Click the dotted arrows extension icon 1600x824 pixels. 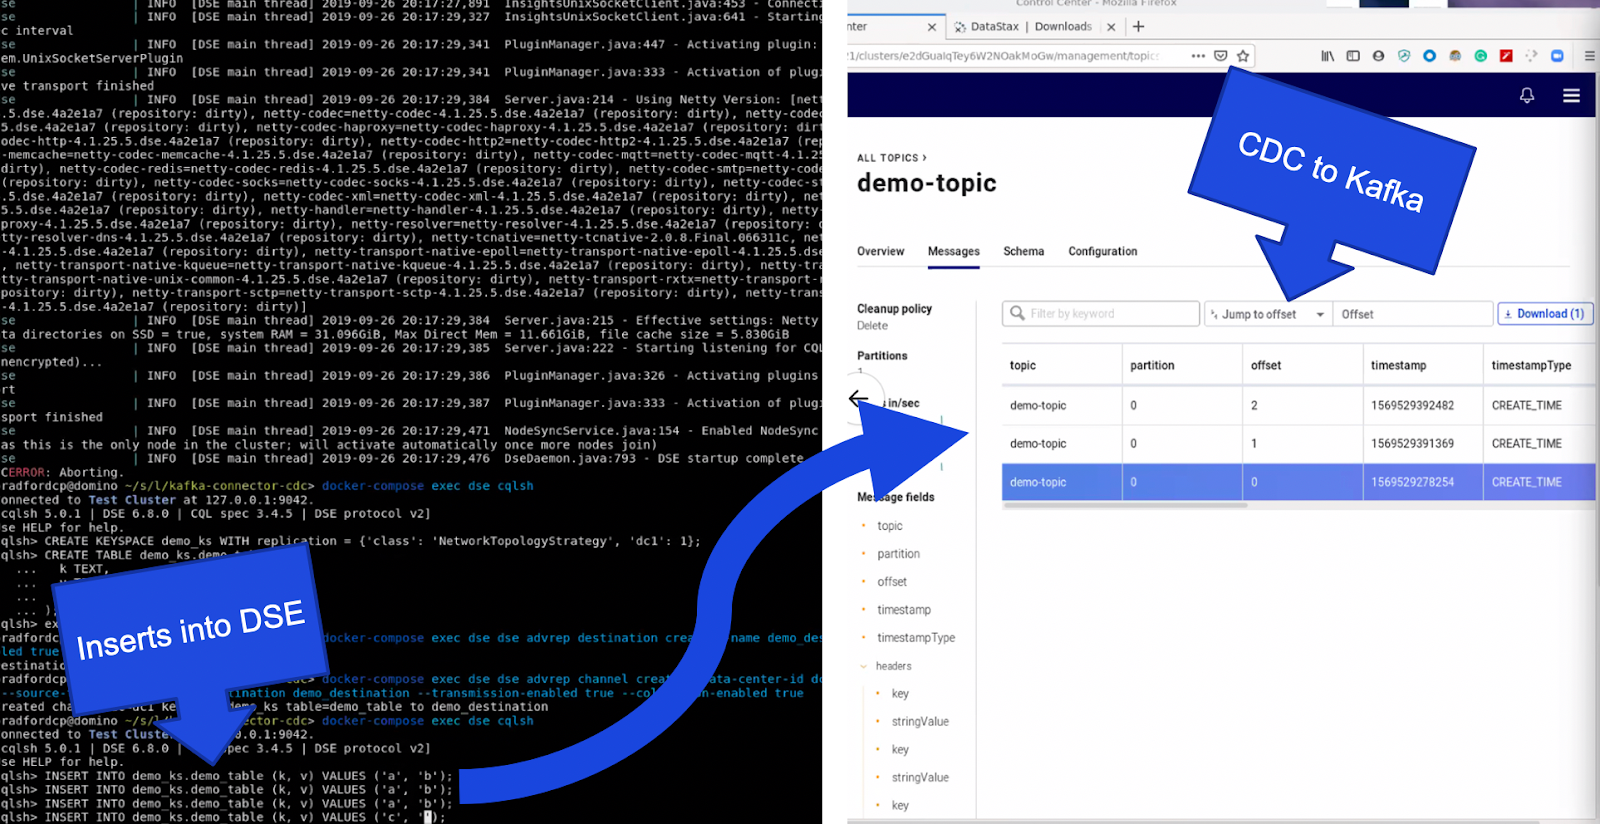1531,56
